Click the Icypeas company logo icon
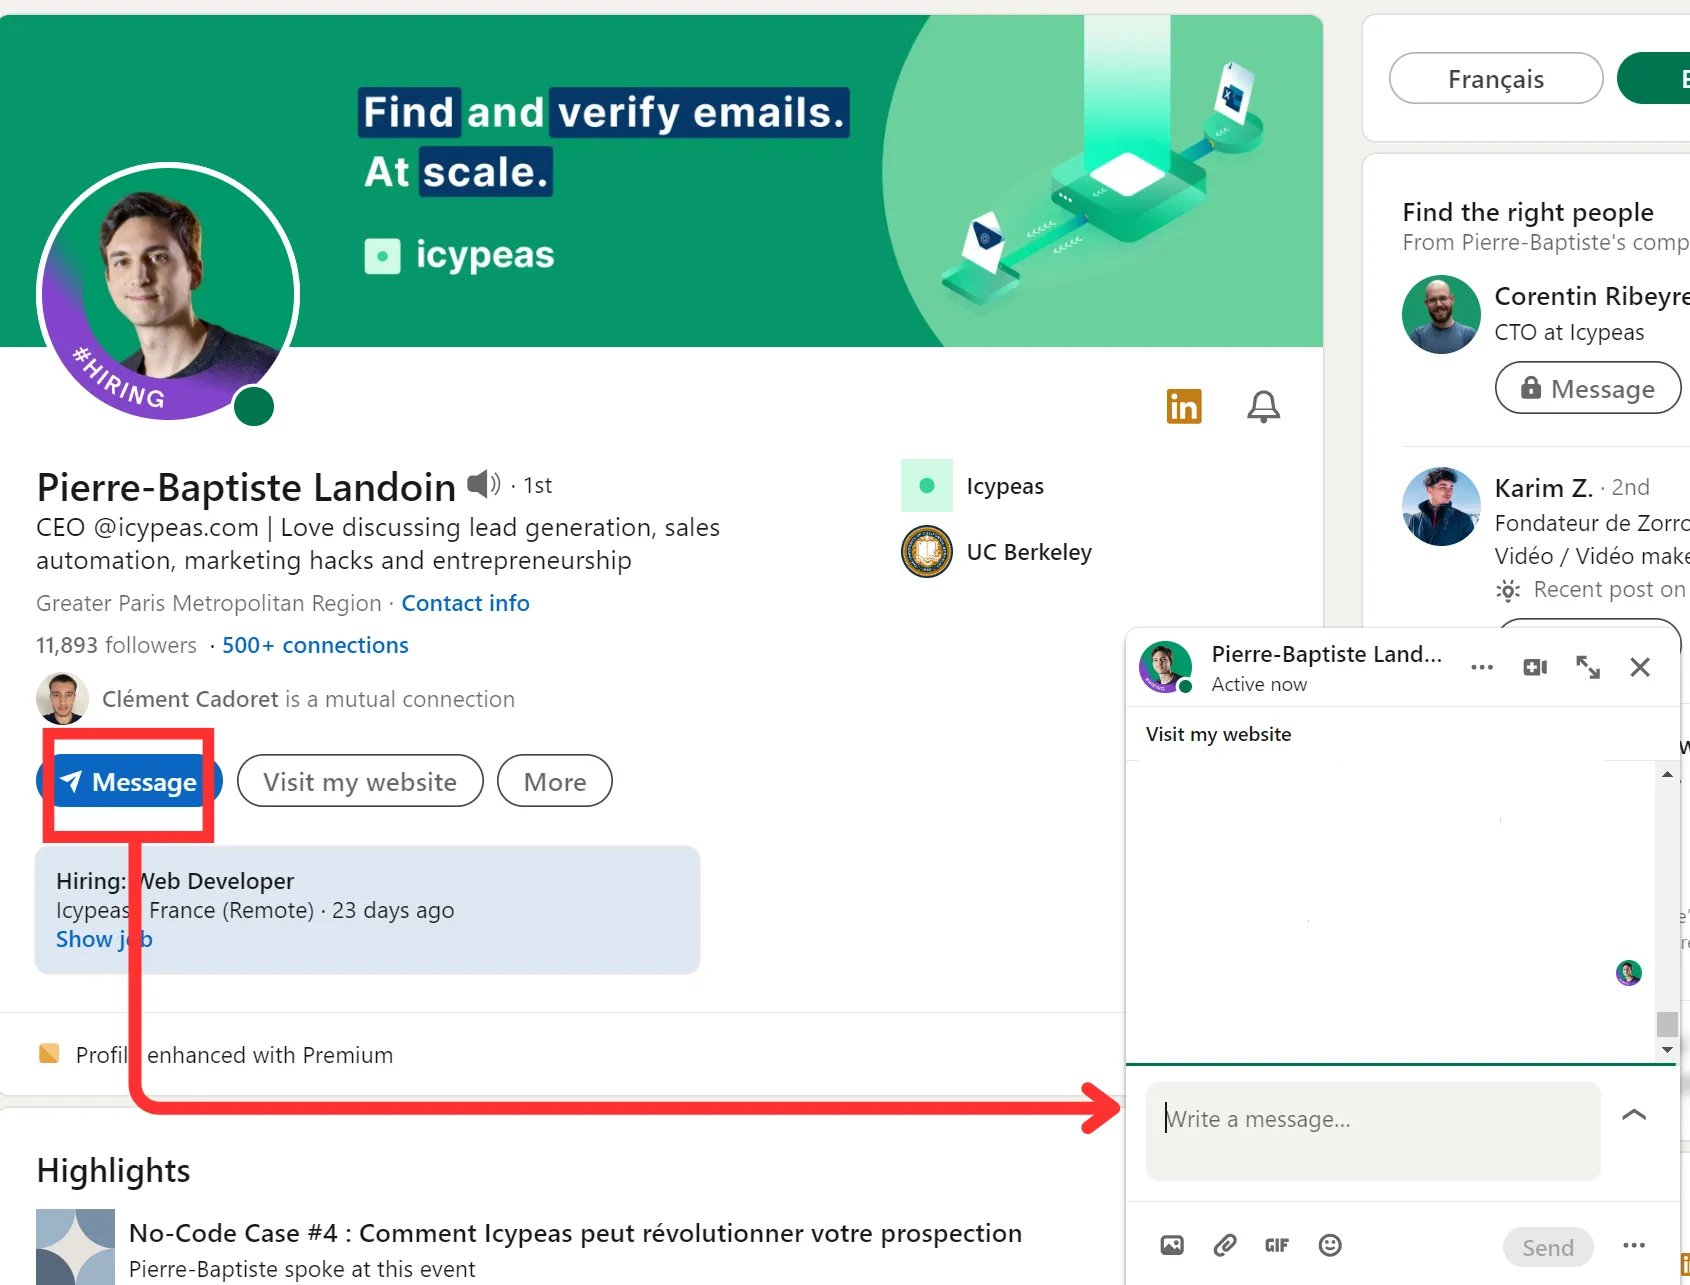This screenshot has width=1690, height=1285. [927, 486]
